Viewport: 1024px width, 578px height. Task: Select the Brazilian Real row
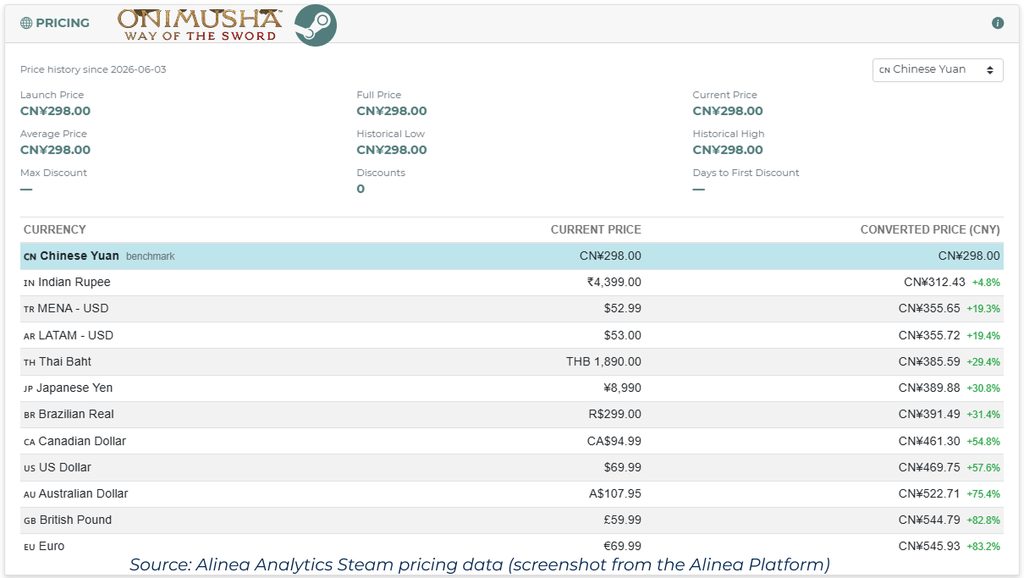511,414
